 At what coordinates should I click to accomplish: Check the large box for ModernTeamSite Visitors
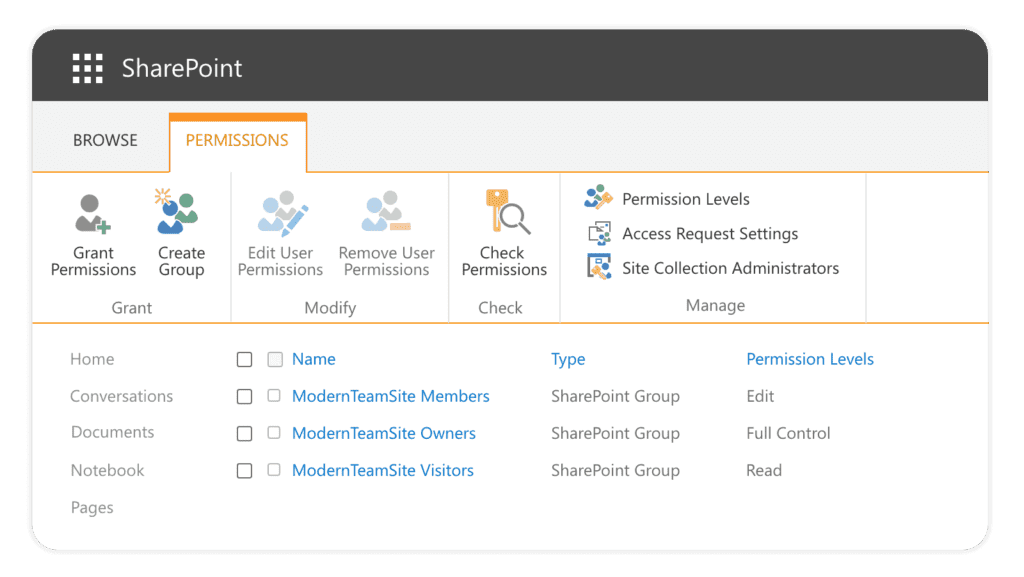(244, 471)
